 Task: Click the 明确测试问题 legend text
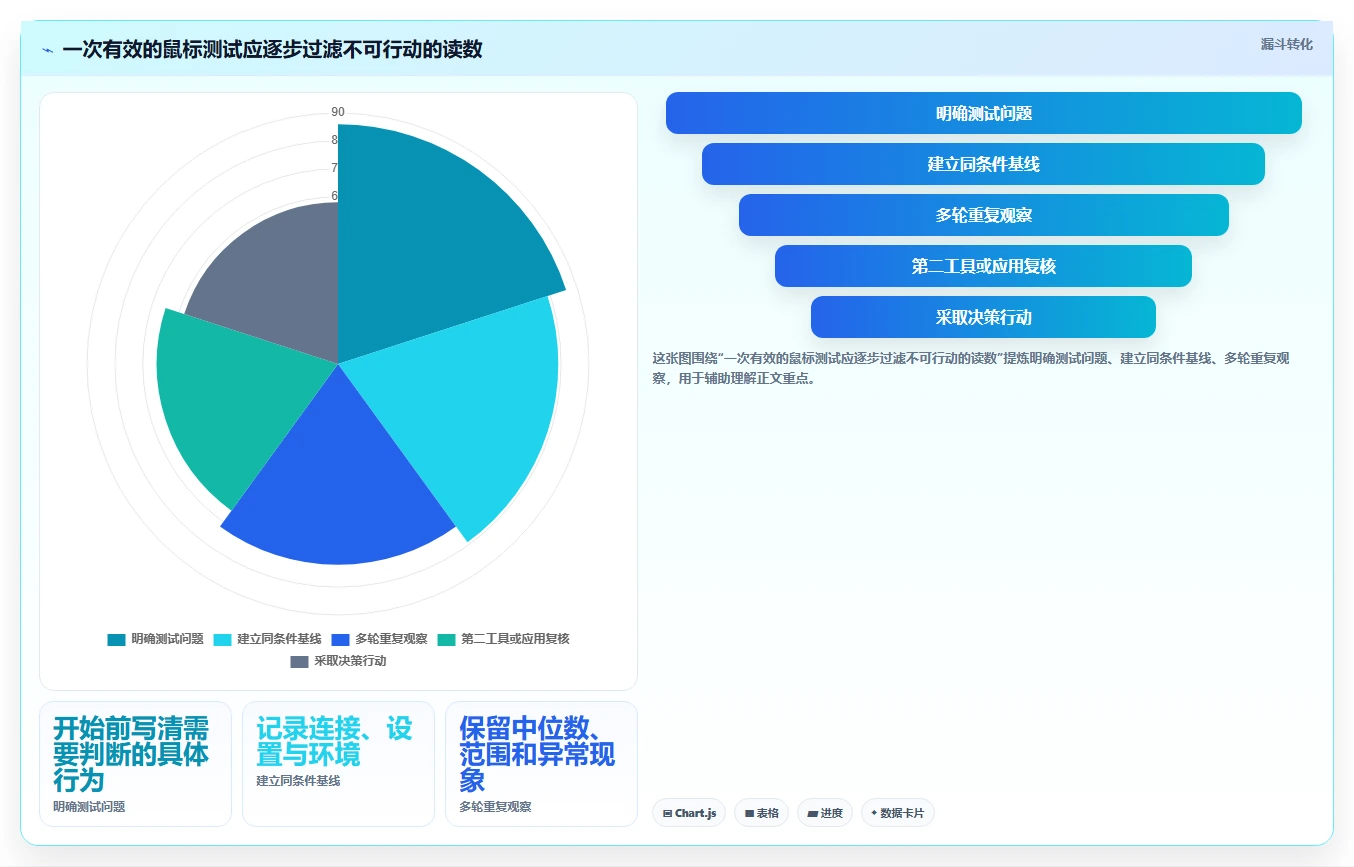167,639
